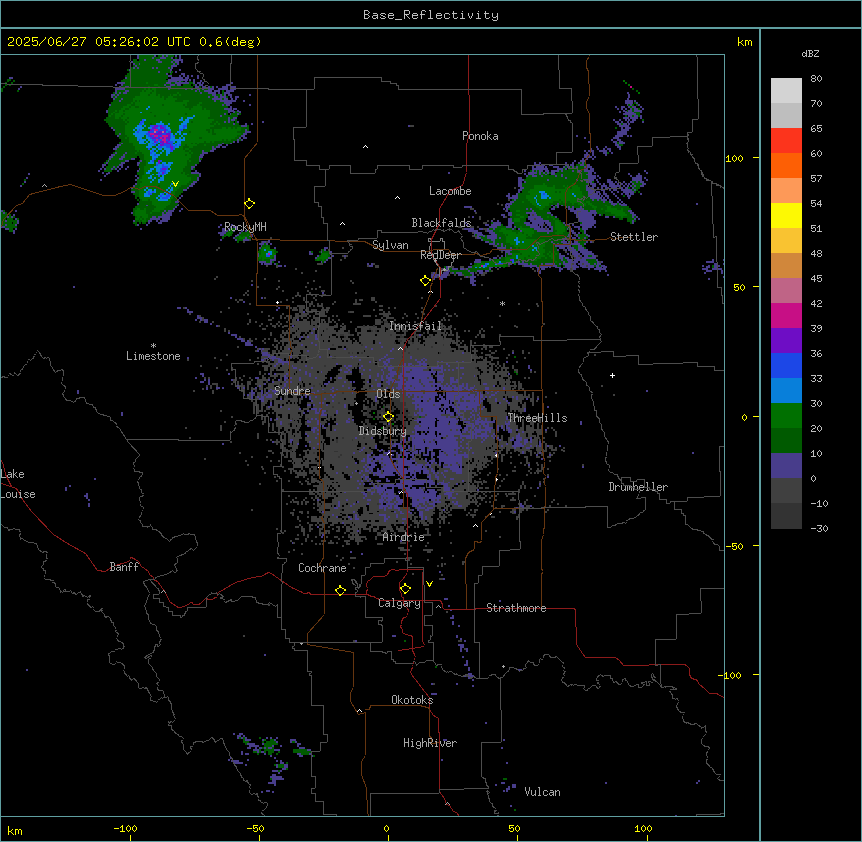Click the asterisk marker above the Limestone label
Image resolution: width=862 pixels, height=842 pixels.
click(x=153, y=346)
